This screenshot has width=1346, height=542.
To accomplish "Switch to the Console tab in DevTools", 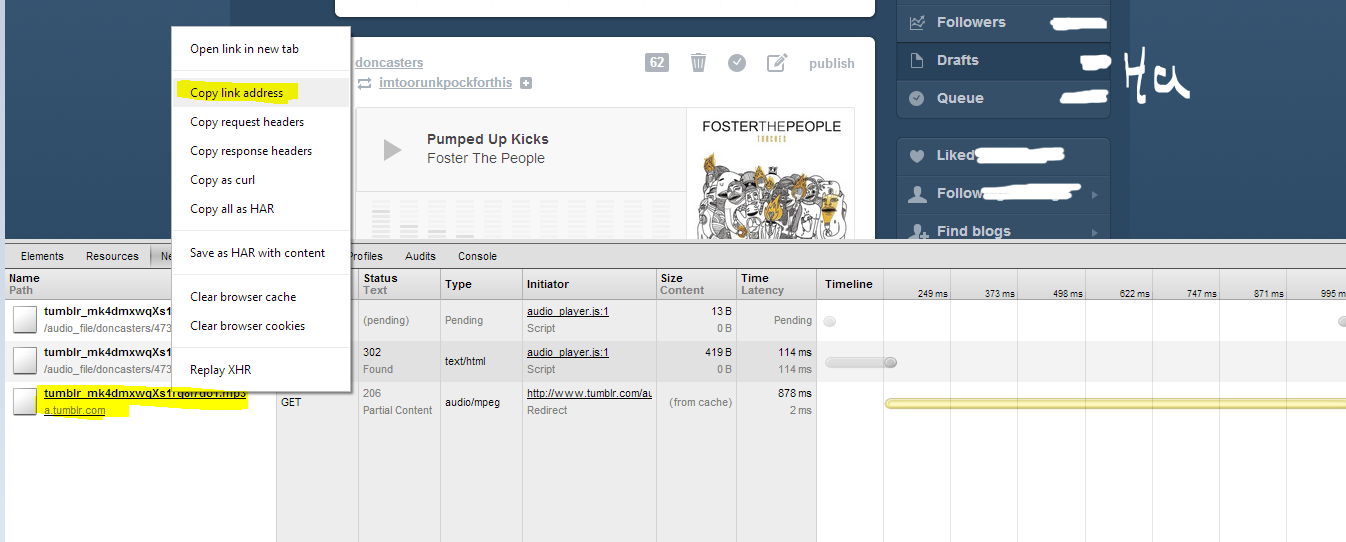I will [477, 256].
